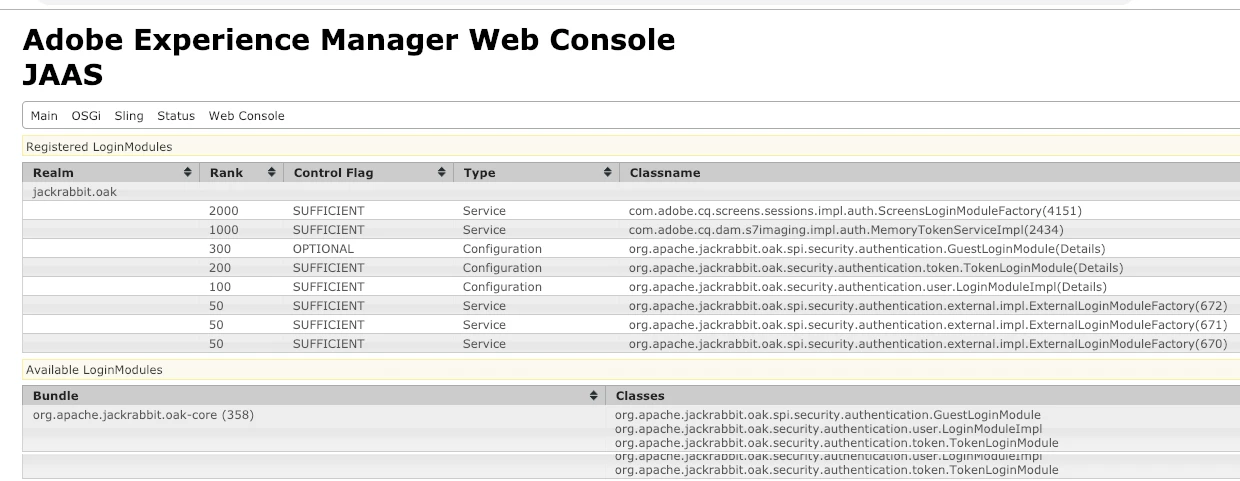This screenshot has width=1240, height=481.
Task: Click rank value 100
Action: pos(220,287)
